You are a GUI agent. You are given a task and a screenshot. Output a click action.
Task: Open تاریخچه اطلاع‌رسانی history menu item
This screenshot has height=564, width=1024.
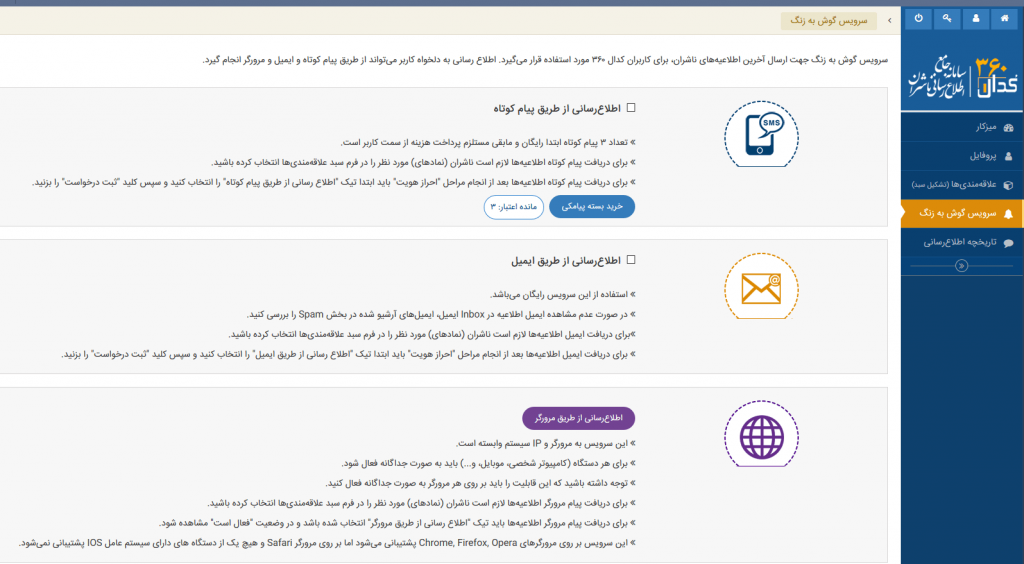click(x=962, y=242)
